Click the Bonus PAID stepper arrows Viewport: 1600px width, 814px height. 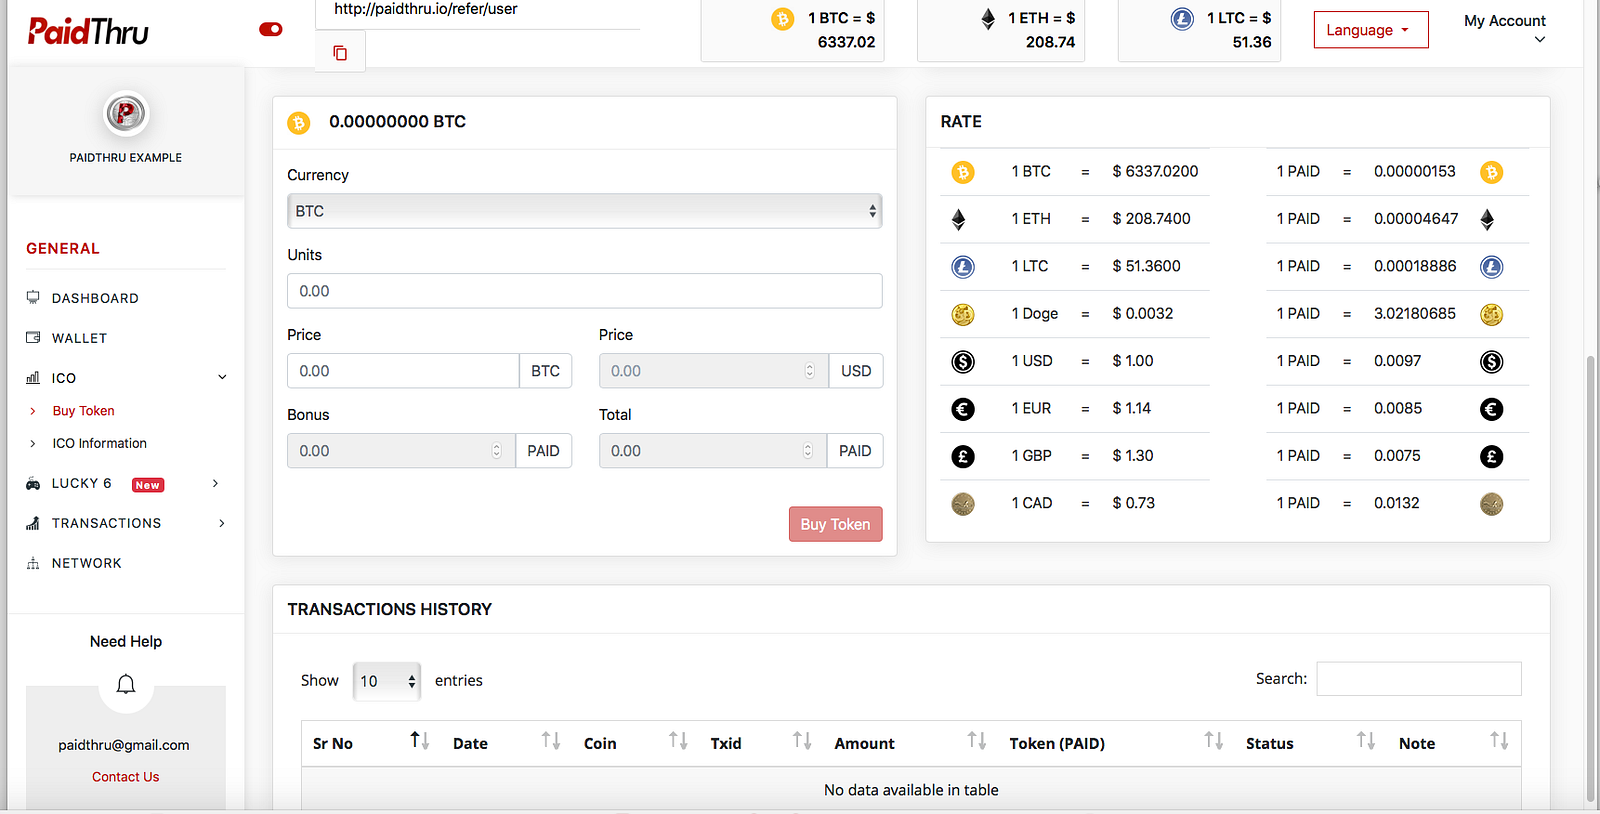[x=497, y=451]
